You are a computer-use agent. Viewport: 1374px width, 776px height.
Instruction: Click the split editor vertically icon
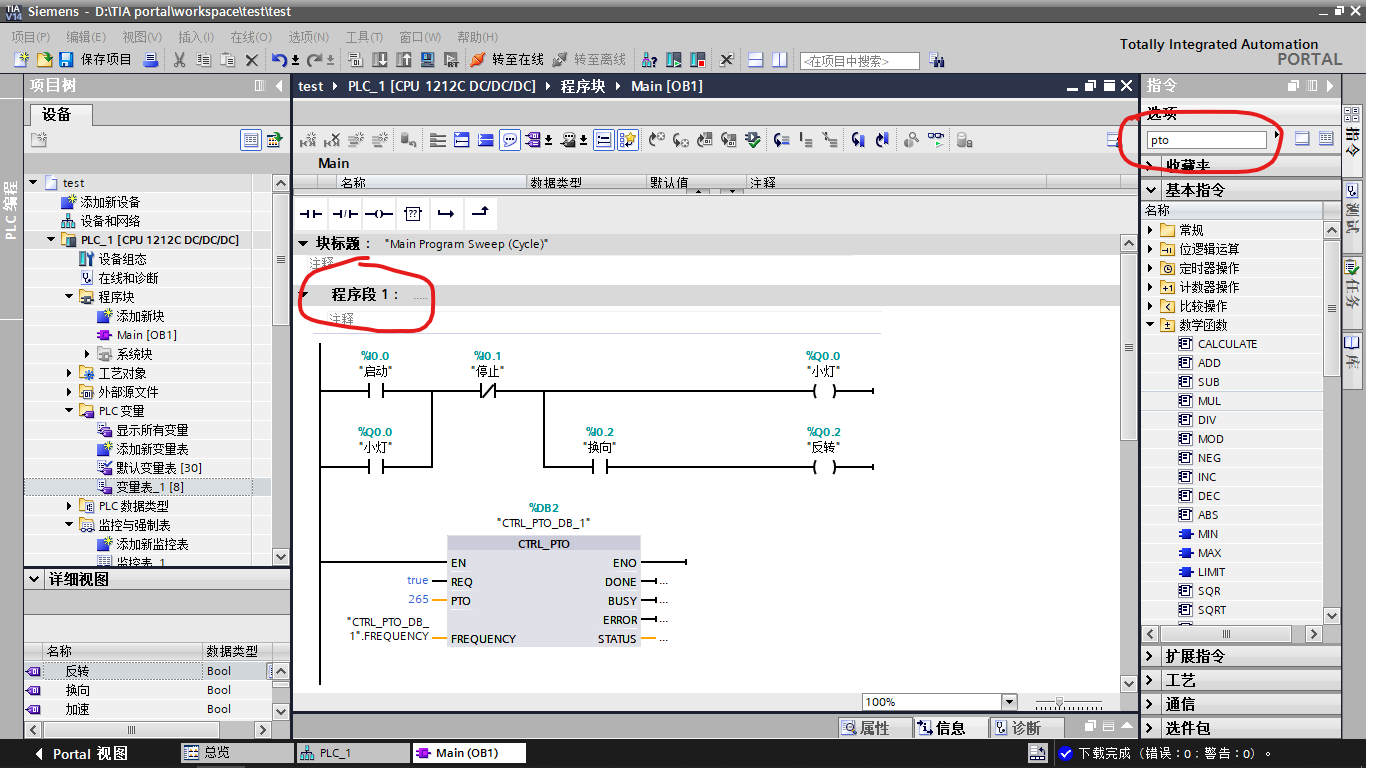tap(779, 60)
